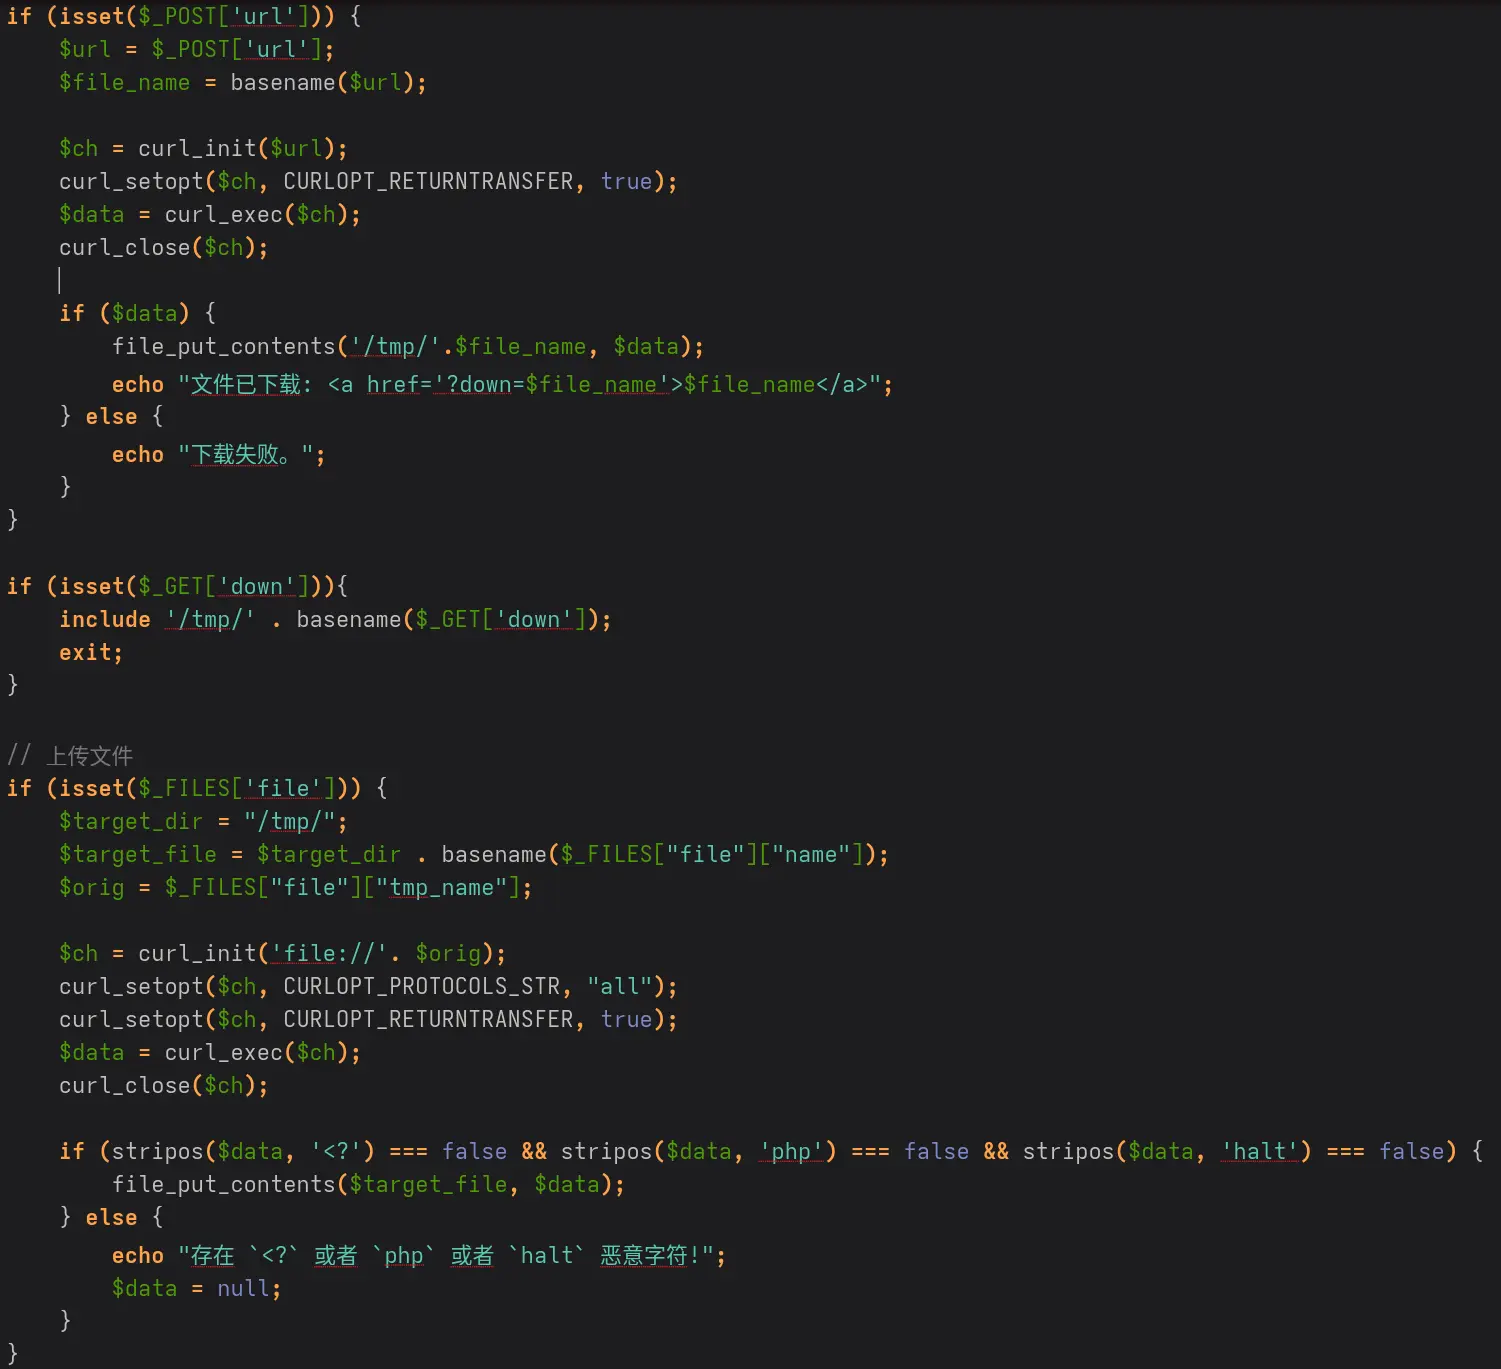Screen dimensions: 1501x1369
Task: Click the include keyword
Action: 105,620
